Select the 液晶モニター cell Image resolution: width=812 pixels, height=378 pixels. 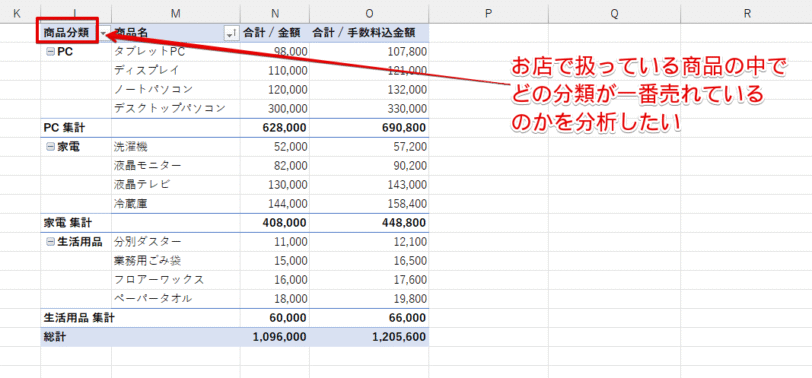176,166
